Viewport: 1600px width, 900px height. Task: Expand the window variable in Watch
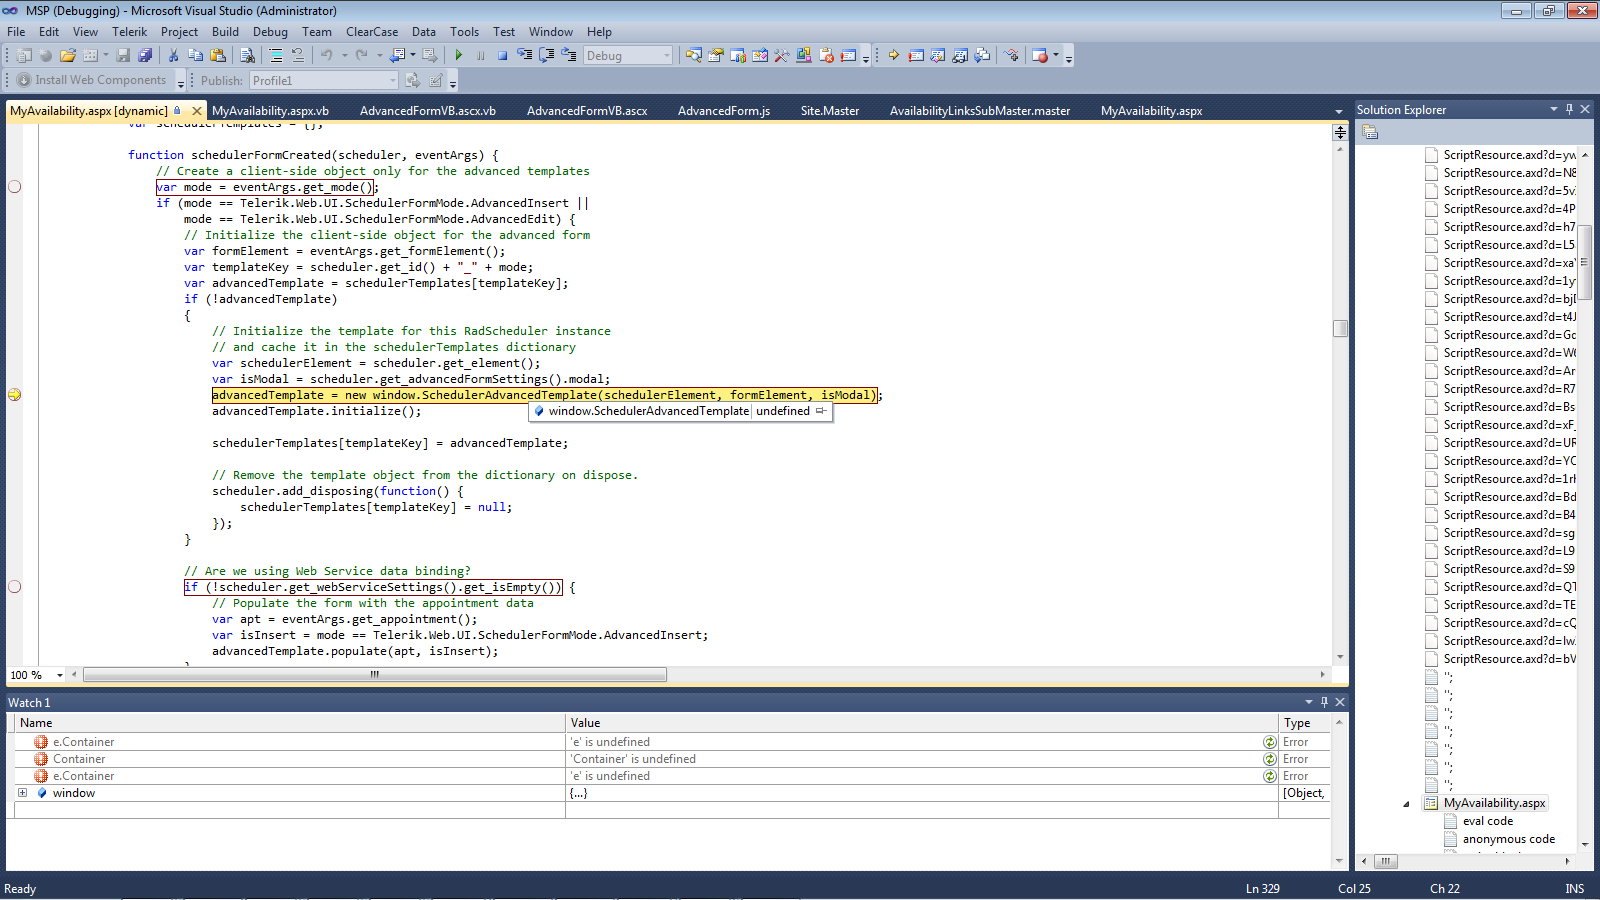(22, 793)
